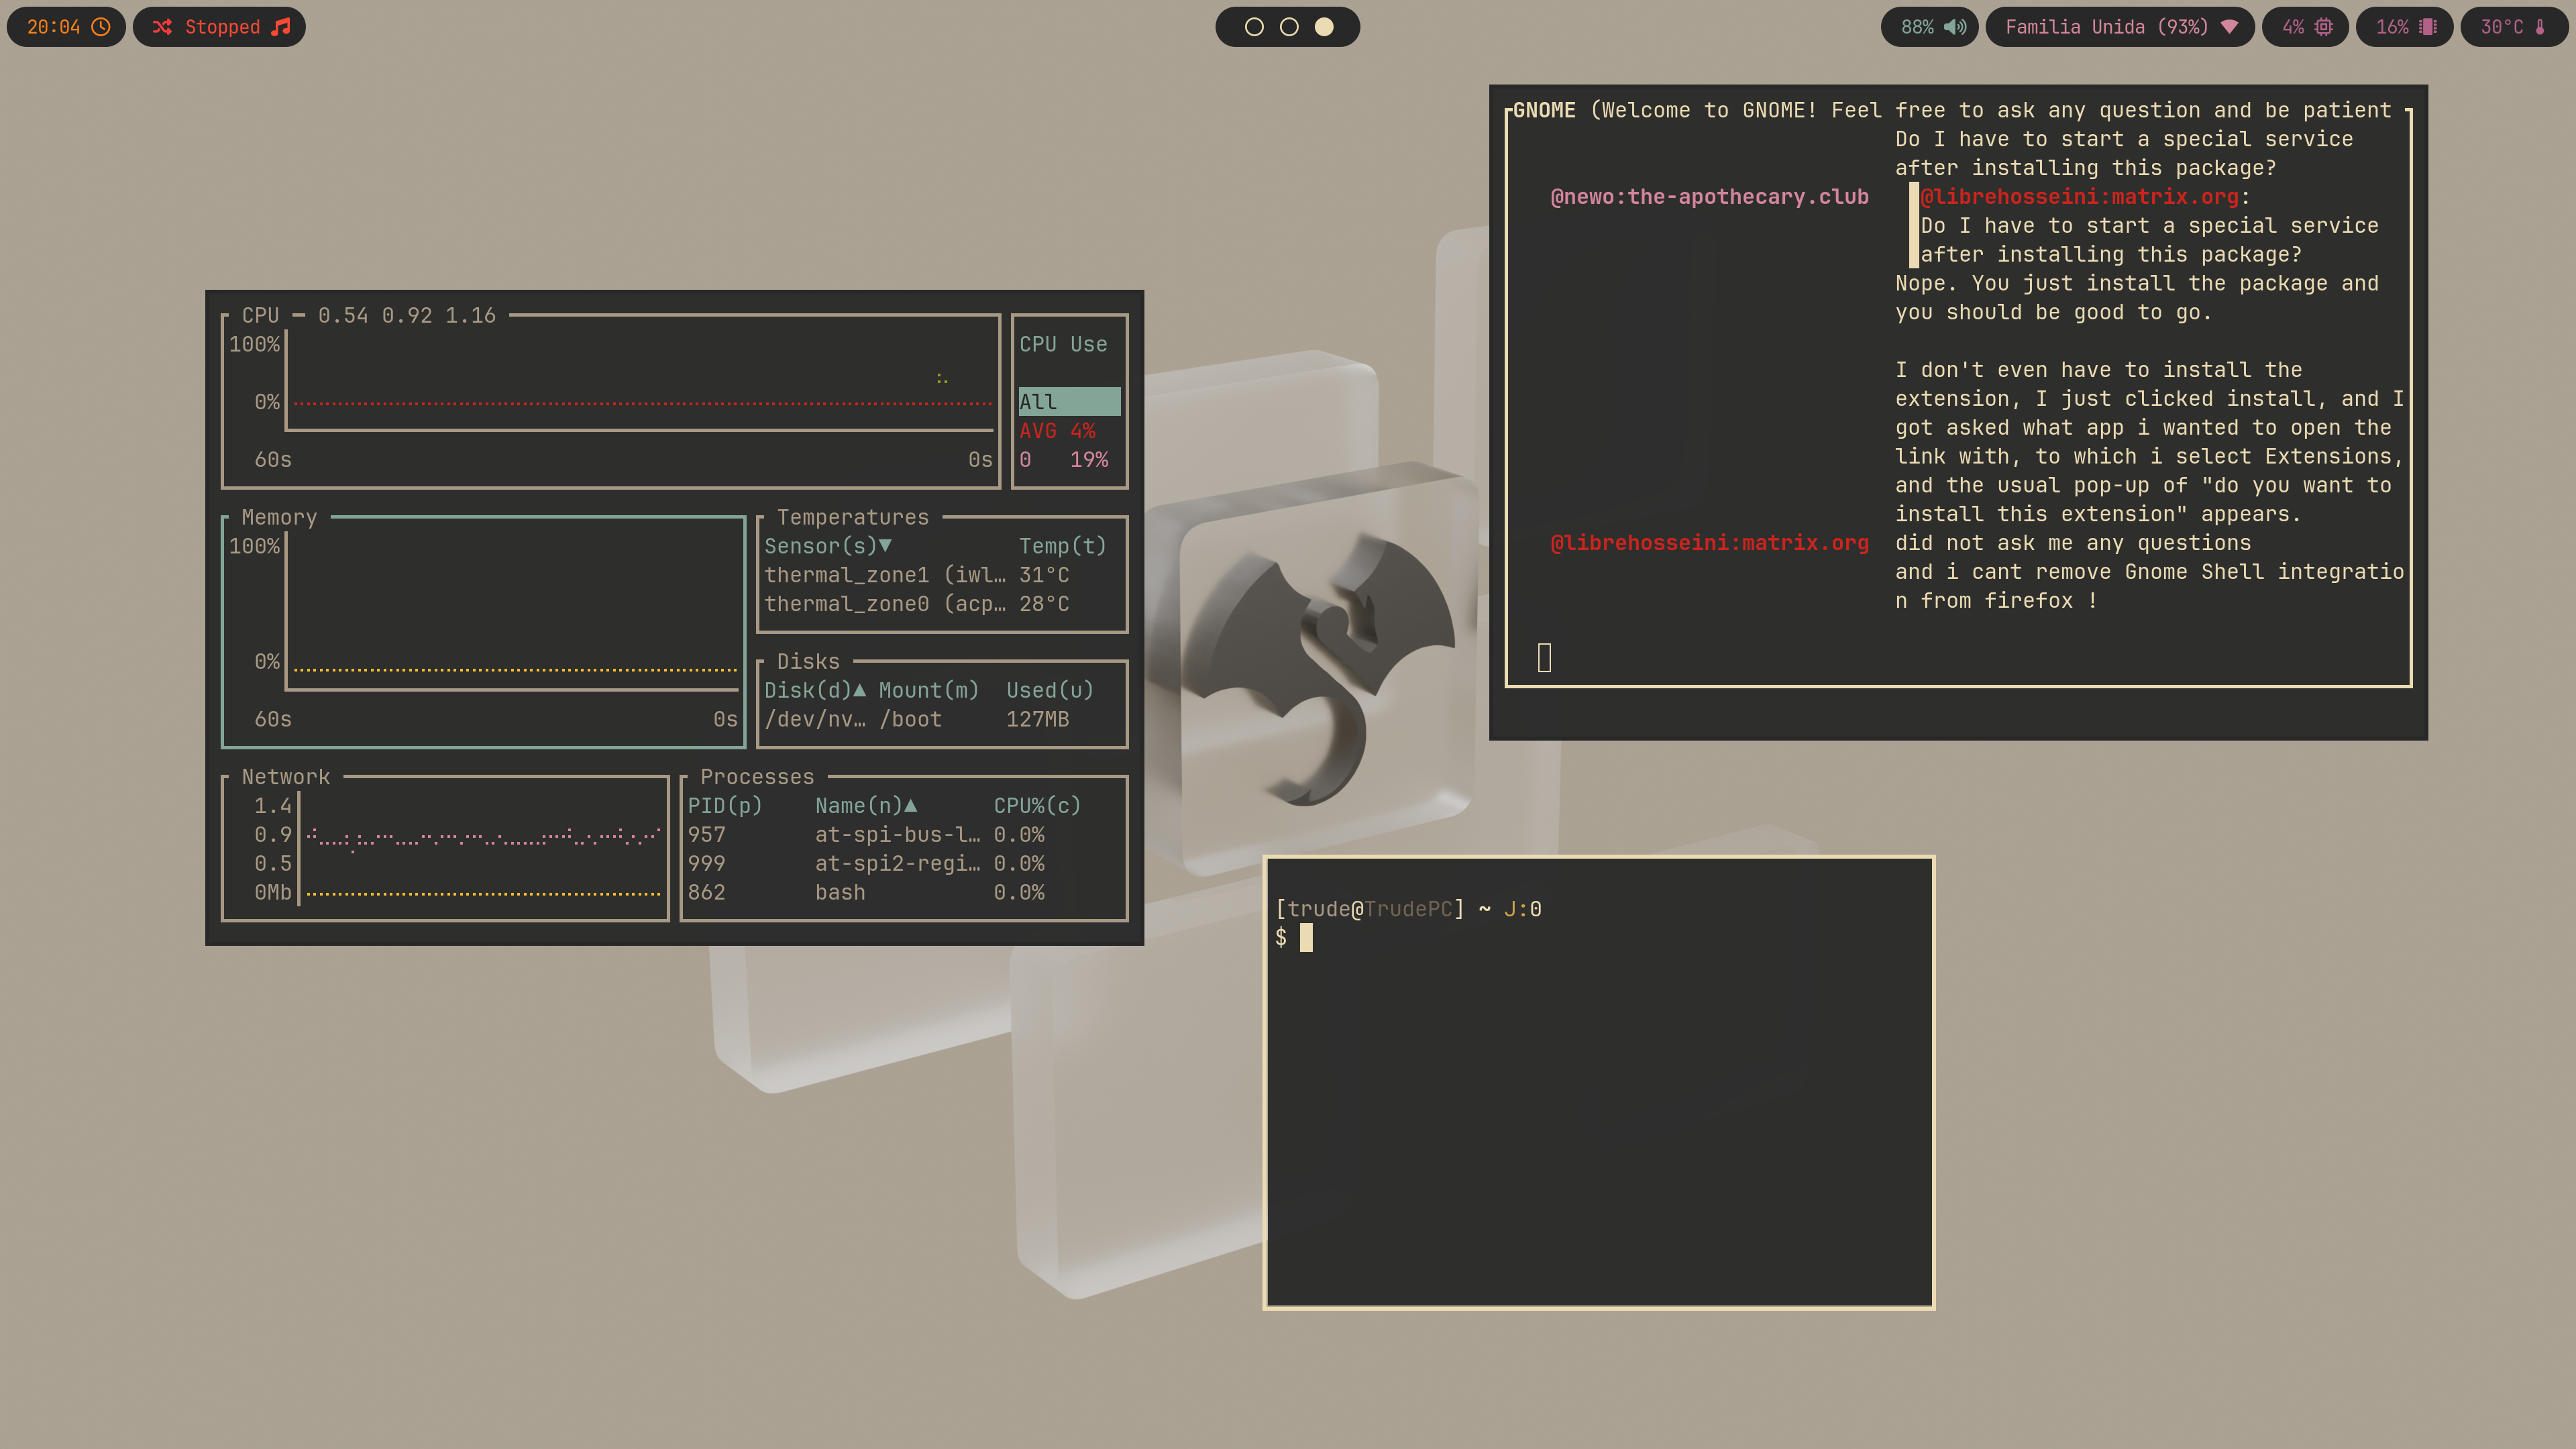Select the AVG 4% CPU entry
2576x1449 pixels.
[x=1057, y=430]
